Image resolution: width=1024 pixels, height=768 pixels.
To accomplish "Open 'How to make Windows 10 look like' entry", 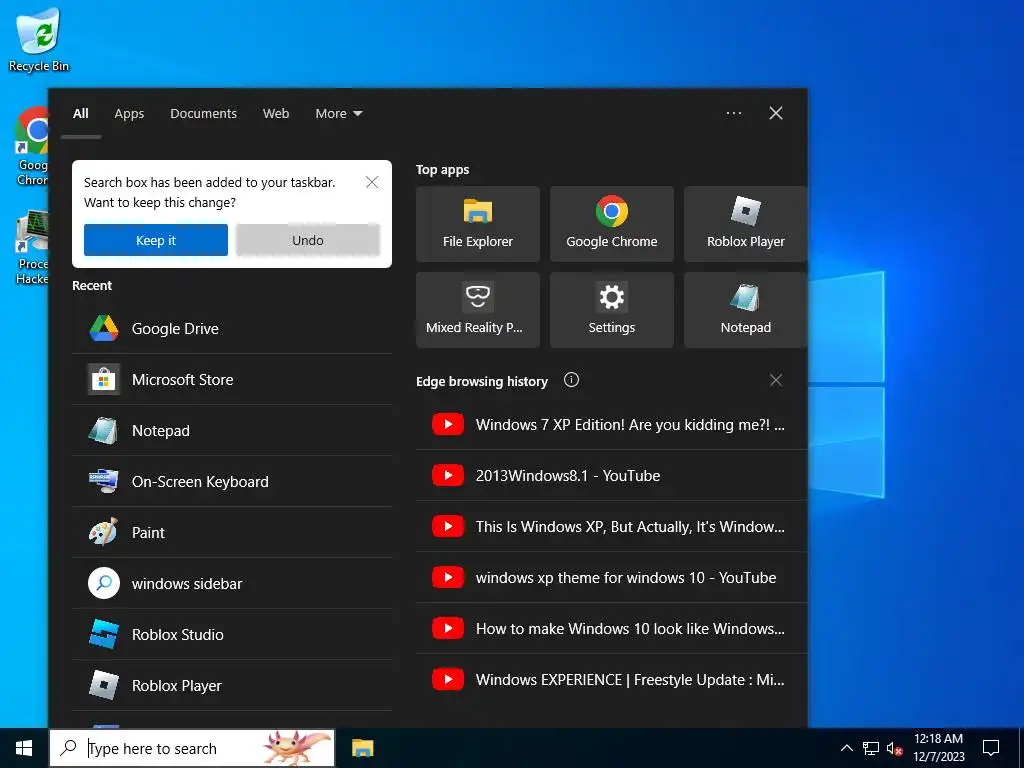I will click(611, 628).
